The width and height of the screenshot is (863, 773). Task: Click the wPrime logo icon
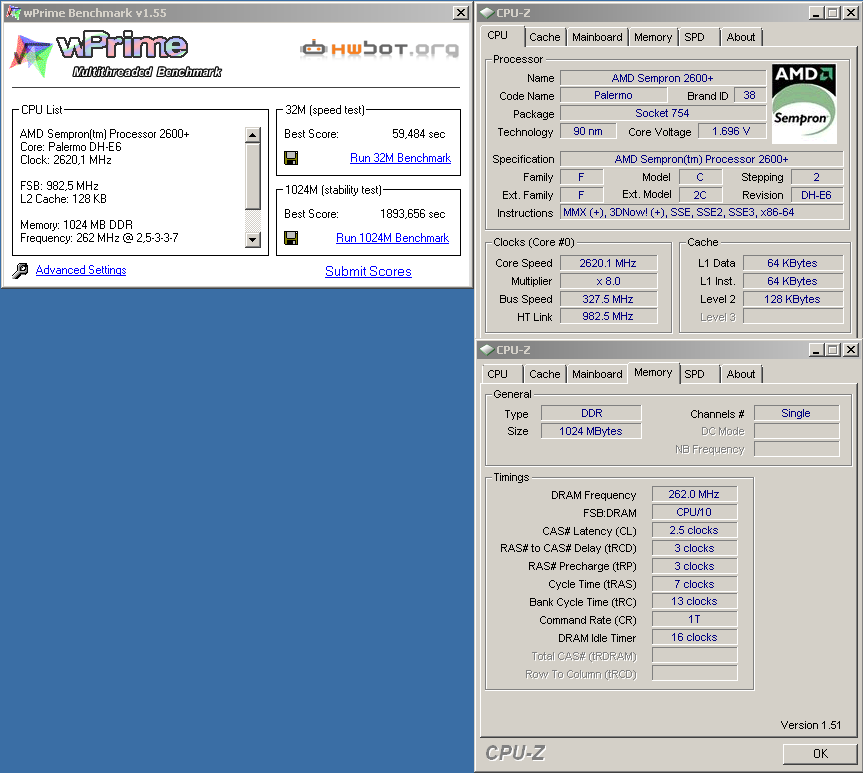(x=31, y=56)
